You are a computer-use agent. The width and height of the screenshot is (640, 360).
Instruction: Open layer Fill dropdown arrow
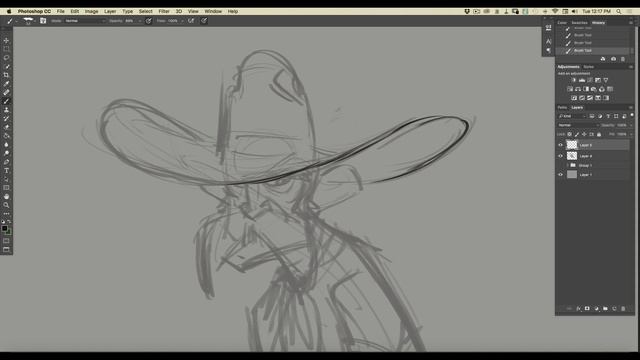tap(631, 134)
